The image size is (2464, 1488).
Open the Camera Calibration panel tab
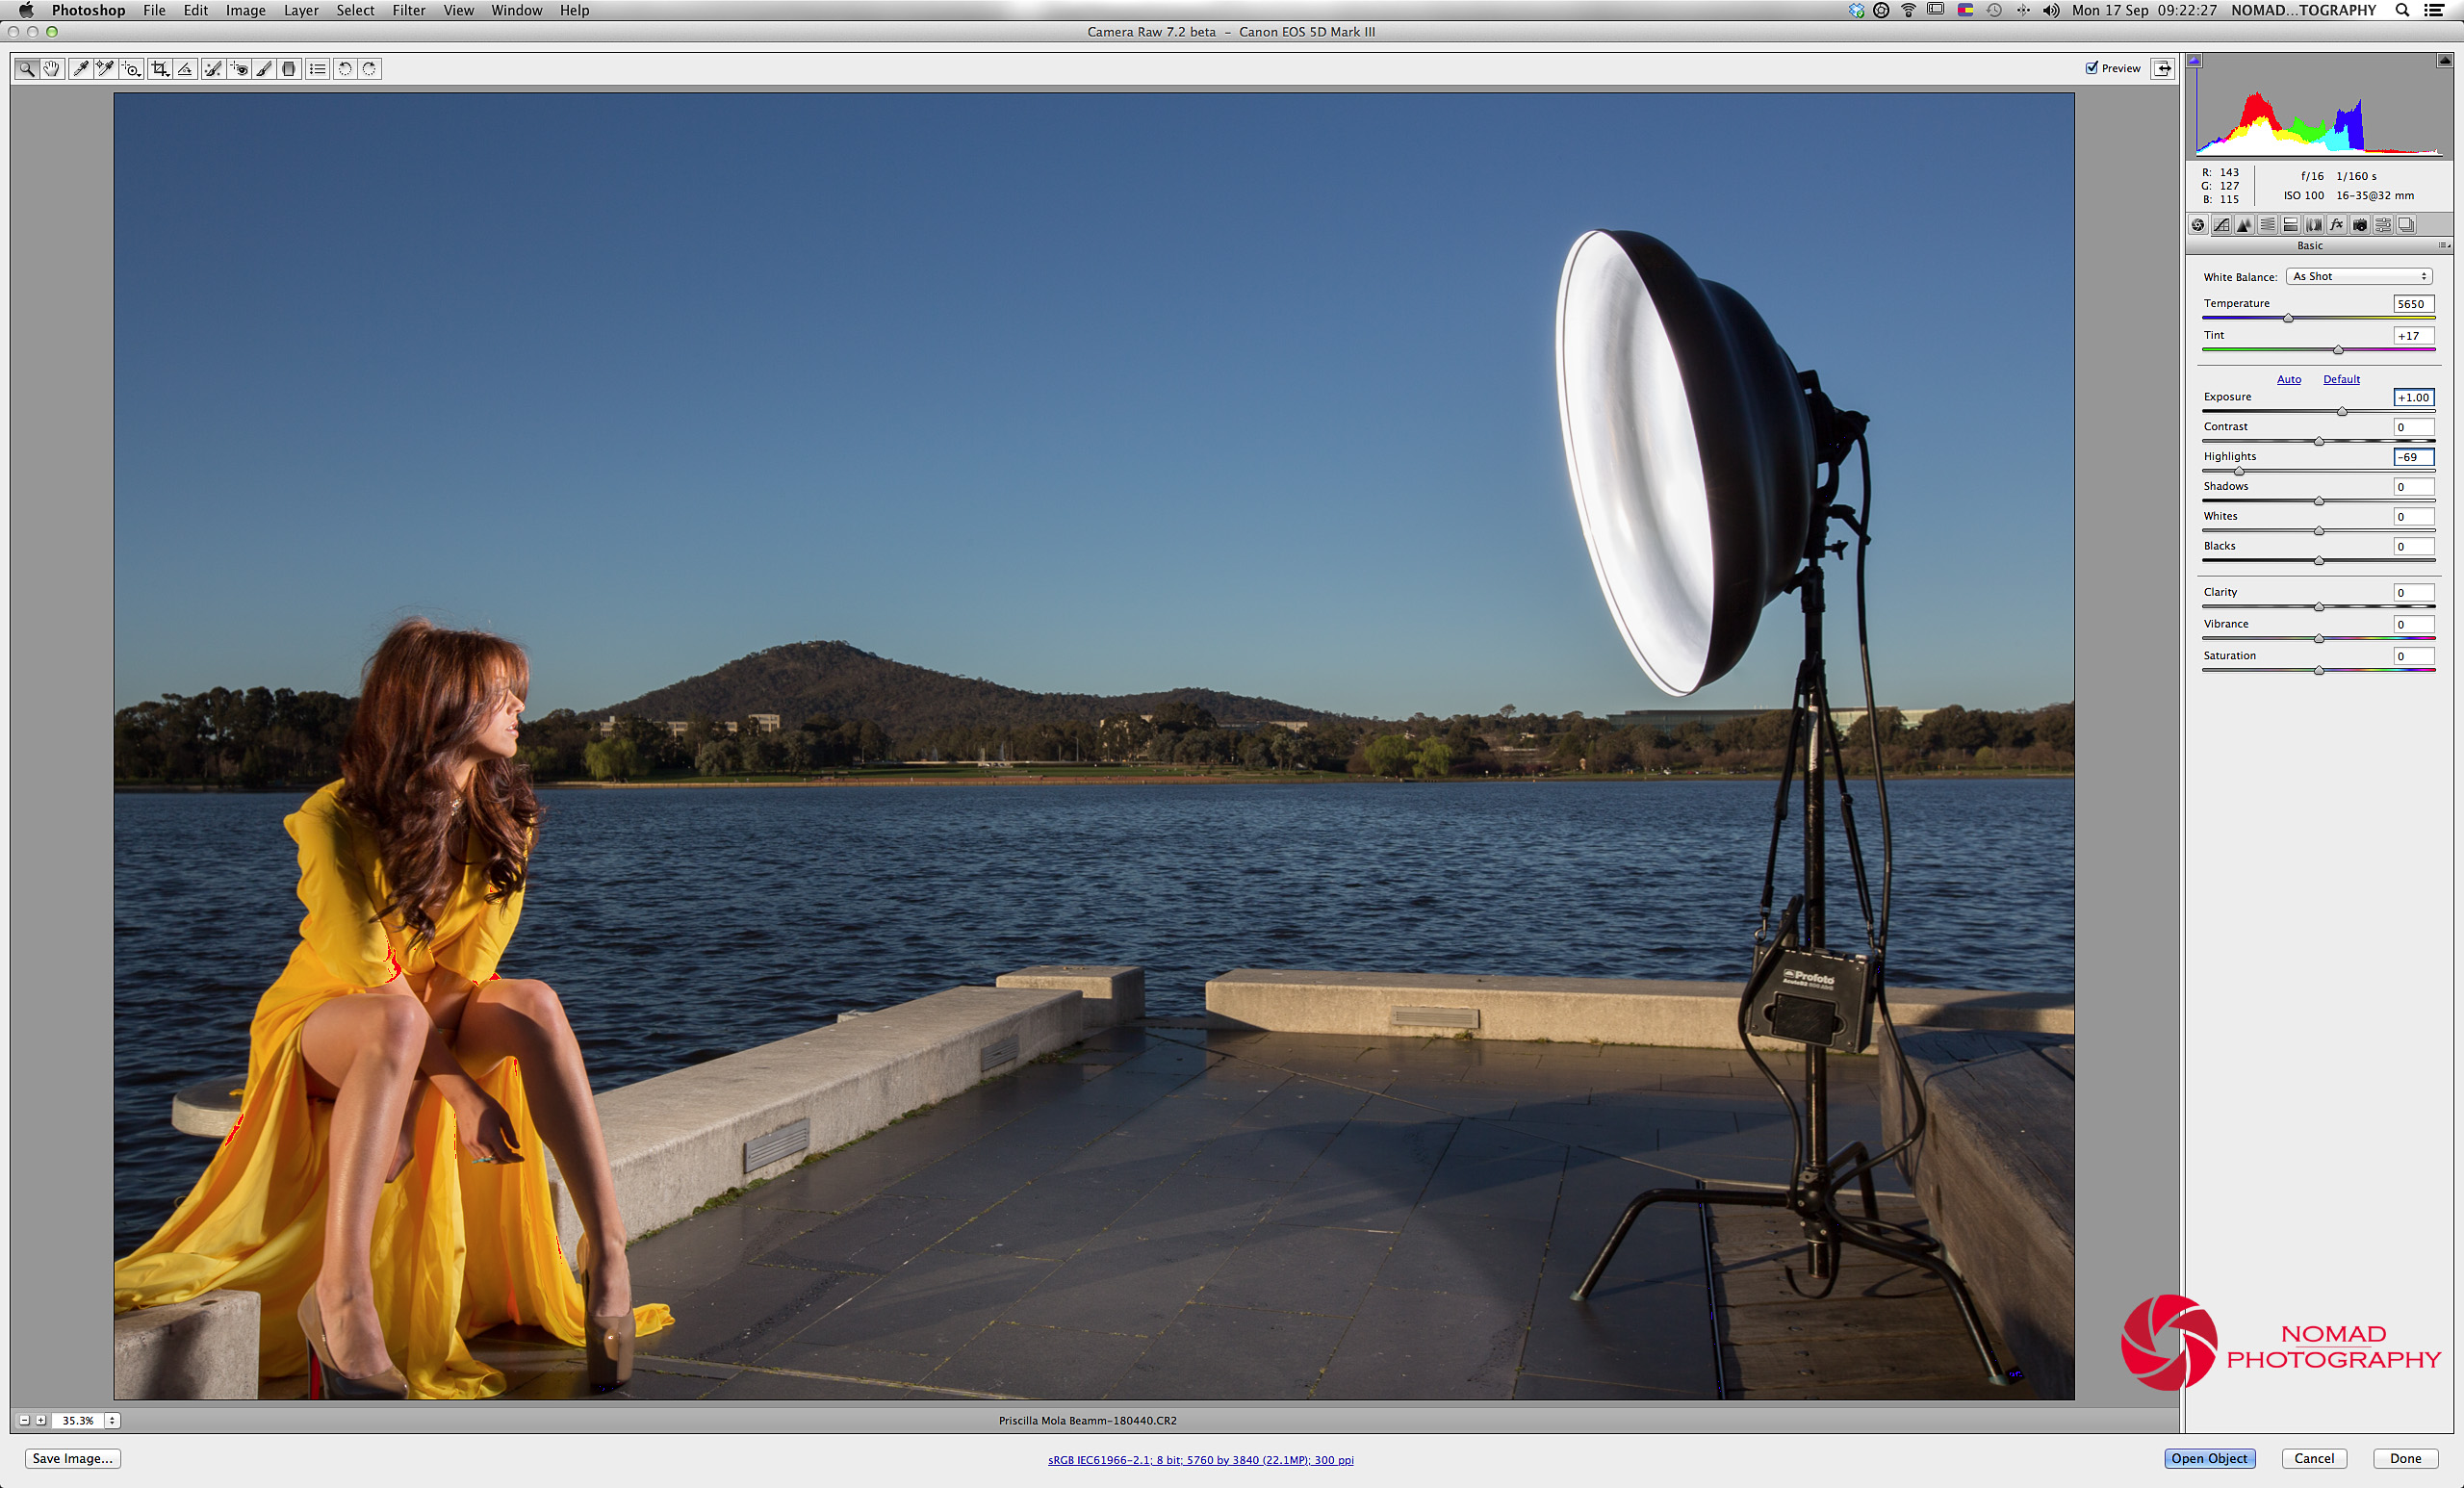pos(2360,225)
